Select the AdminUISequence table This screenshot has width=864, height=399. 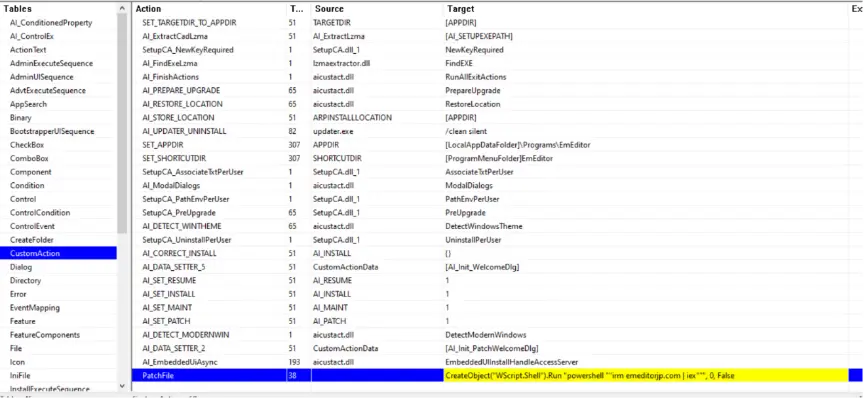point(41,77)
